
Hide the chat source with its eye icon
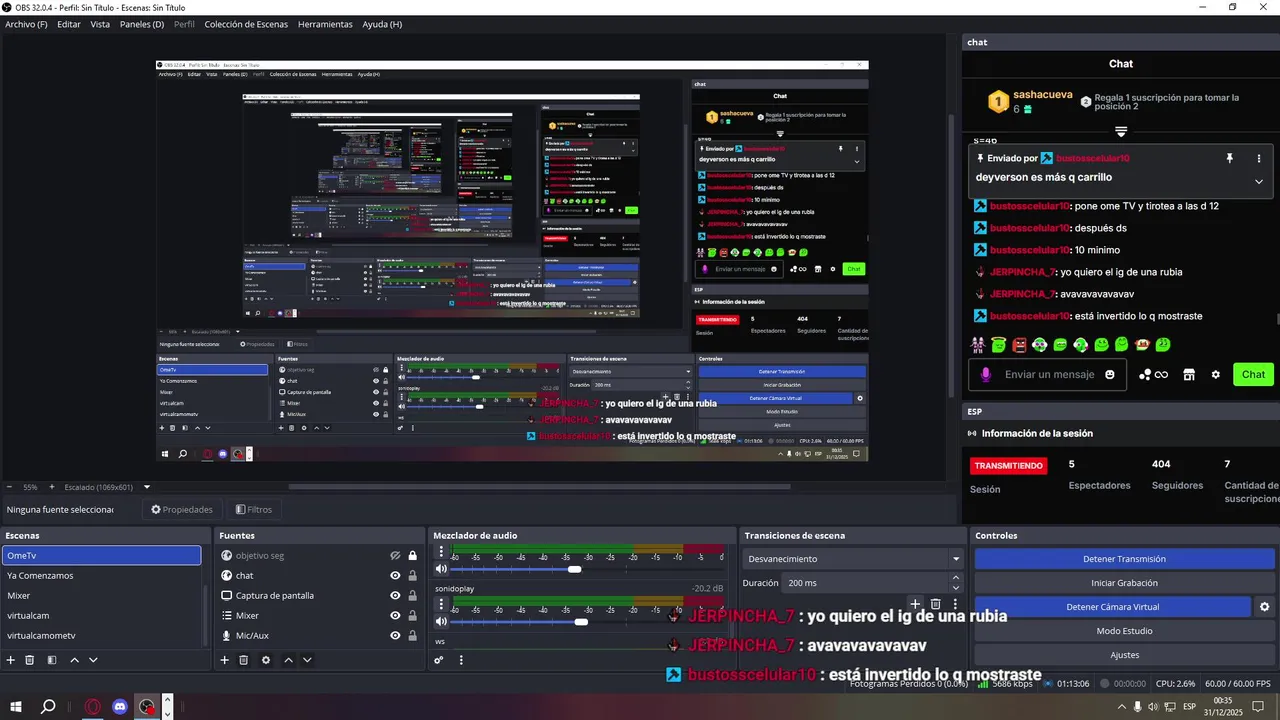[395, 575]
